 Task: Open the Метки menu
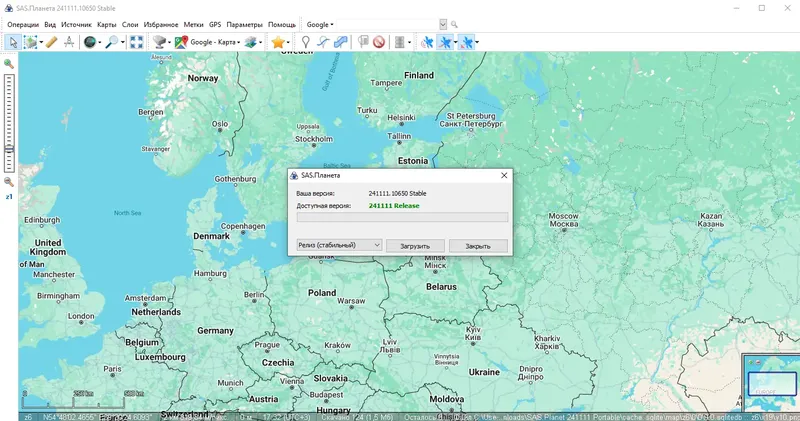pos(193,24)
